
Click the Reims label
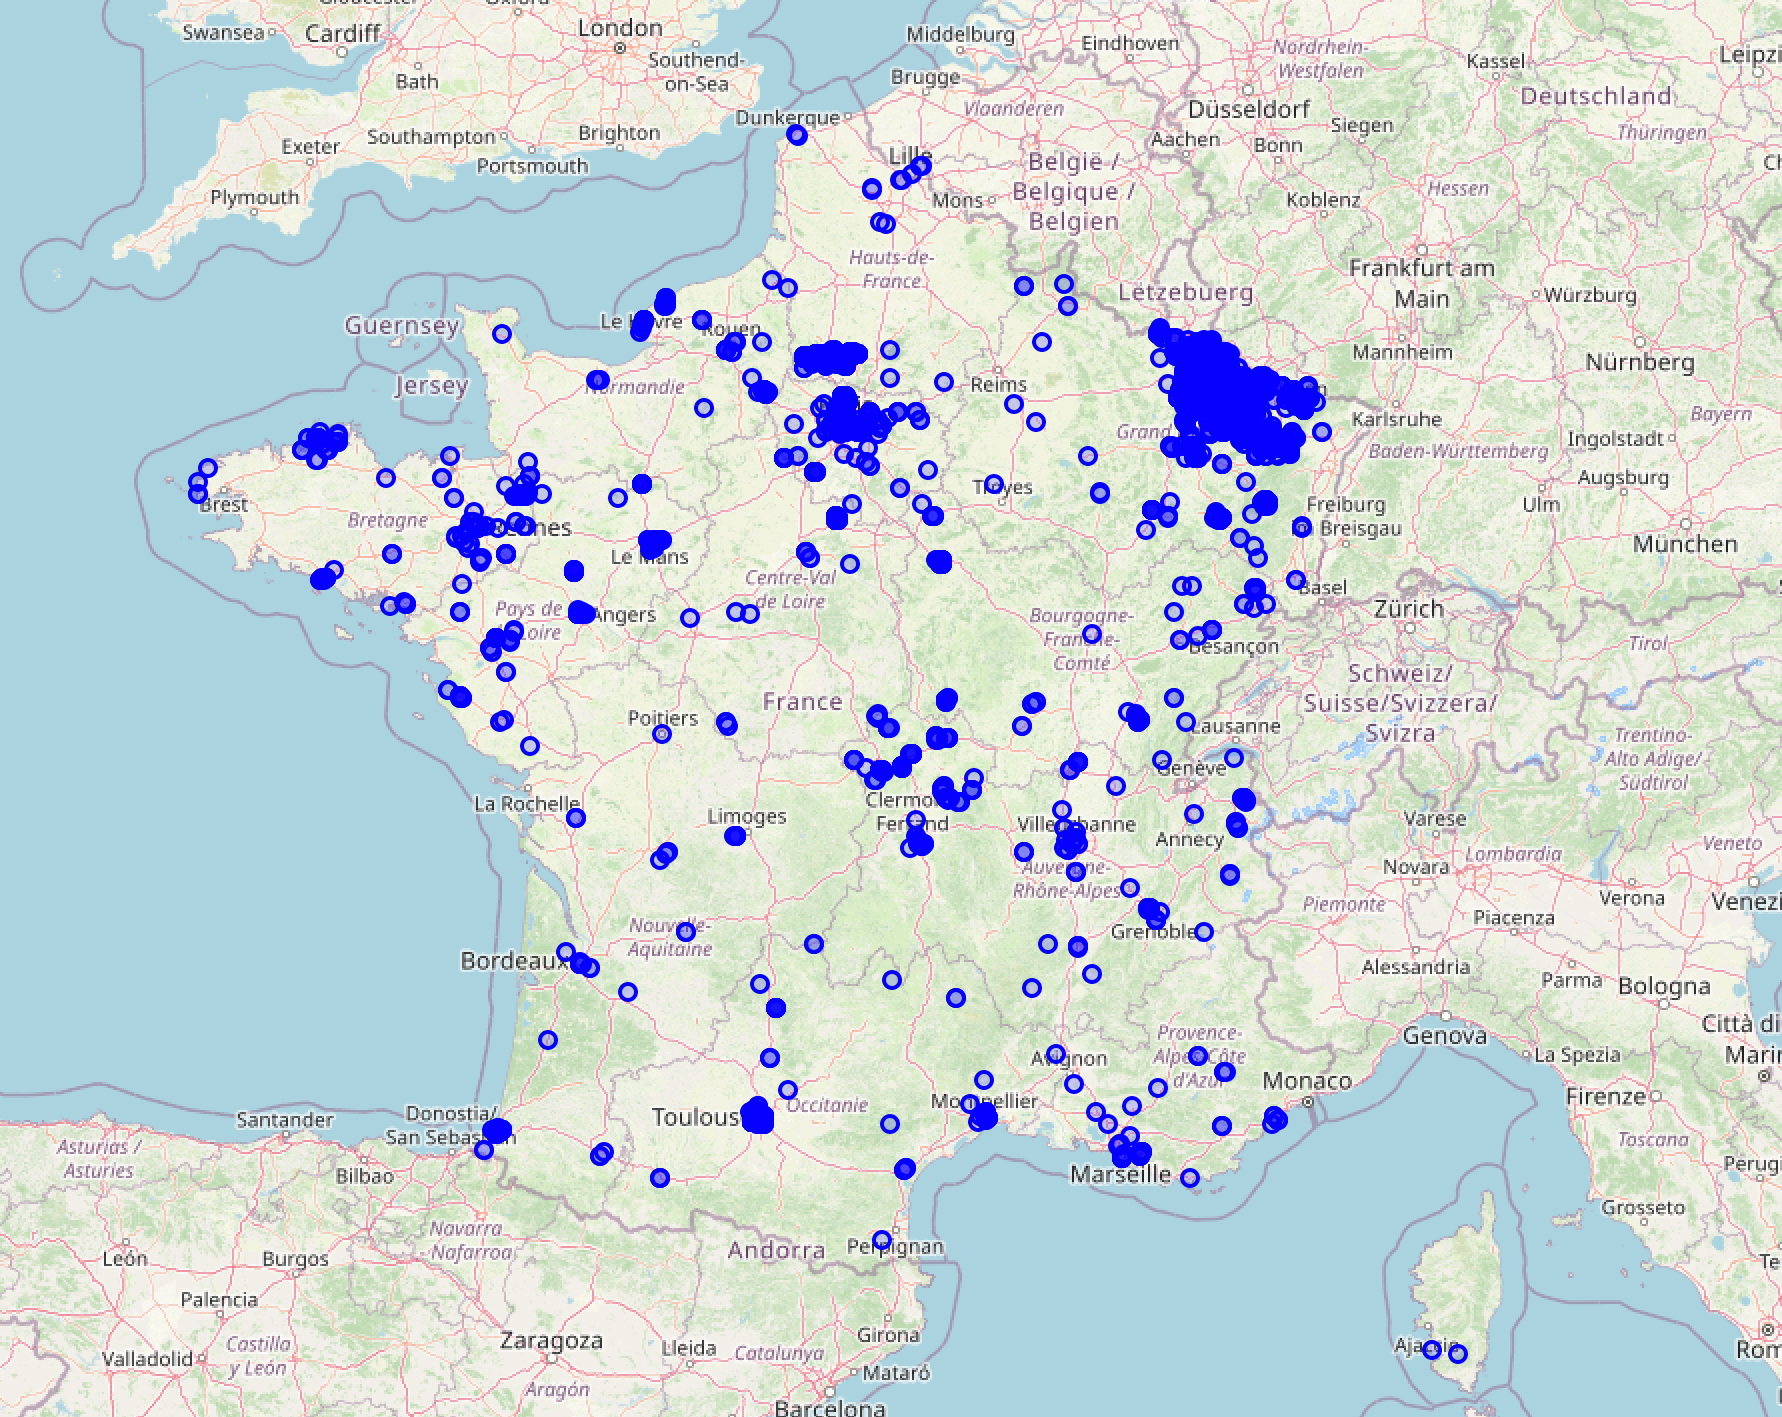[x=998, y=385]
